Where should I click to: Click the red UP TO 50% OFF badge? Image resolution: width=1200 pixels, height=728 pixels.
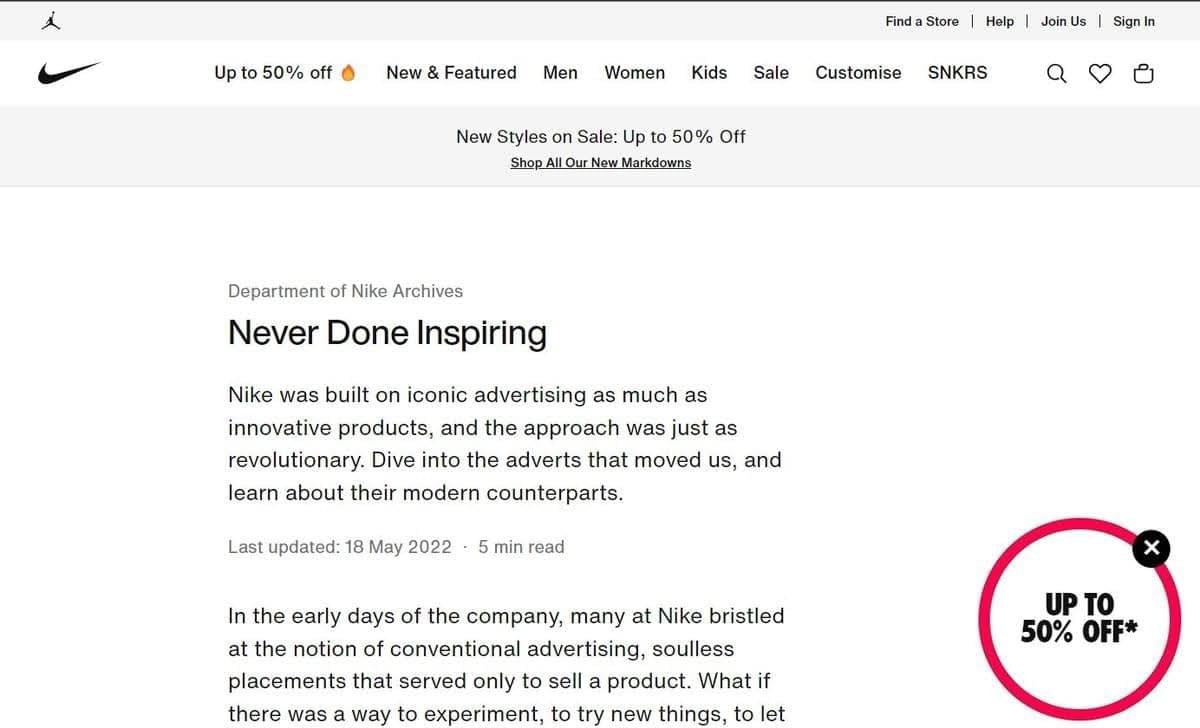click(1078, 618)
